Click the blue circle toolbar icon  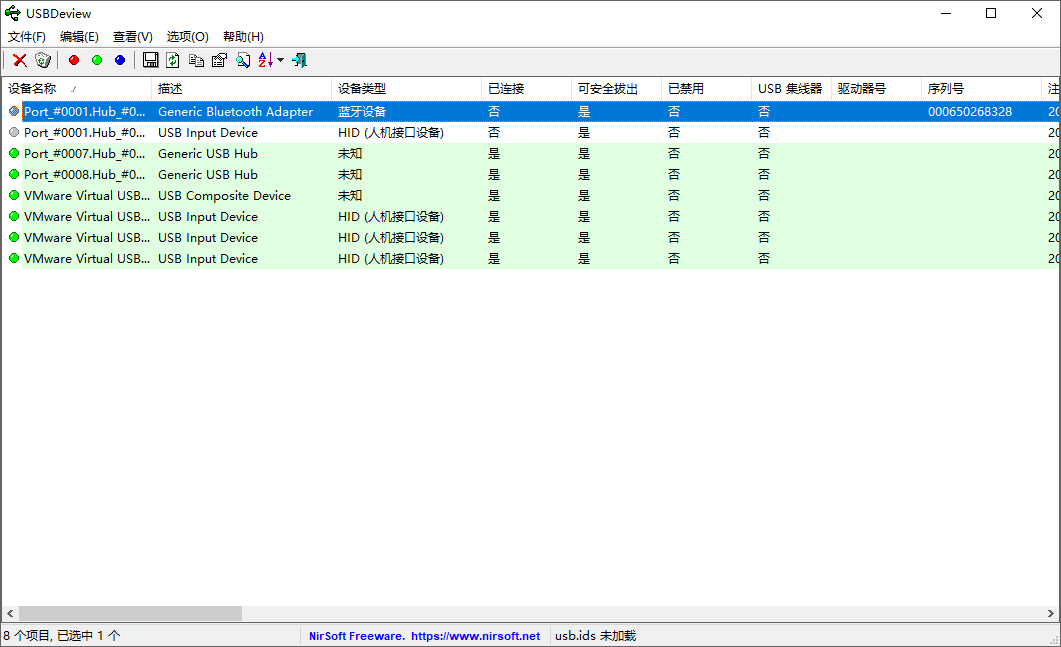point(120,60)
